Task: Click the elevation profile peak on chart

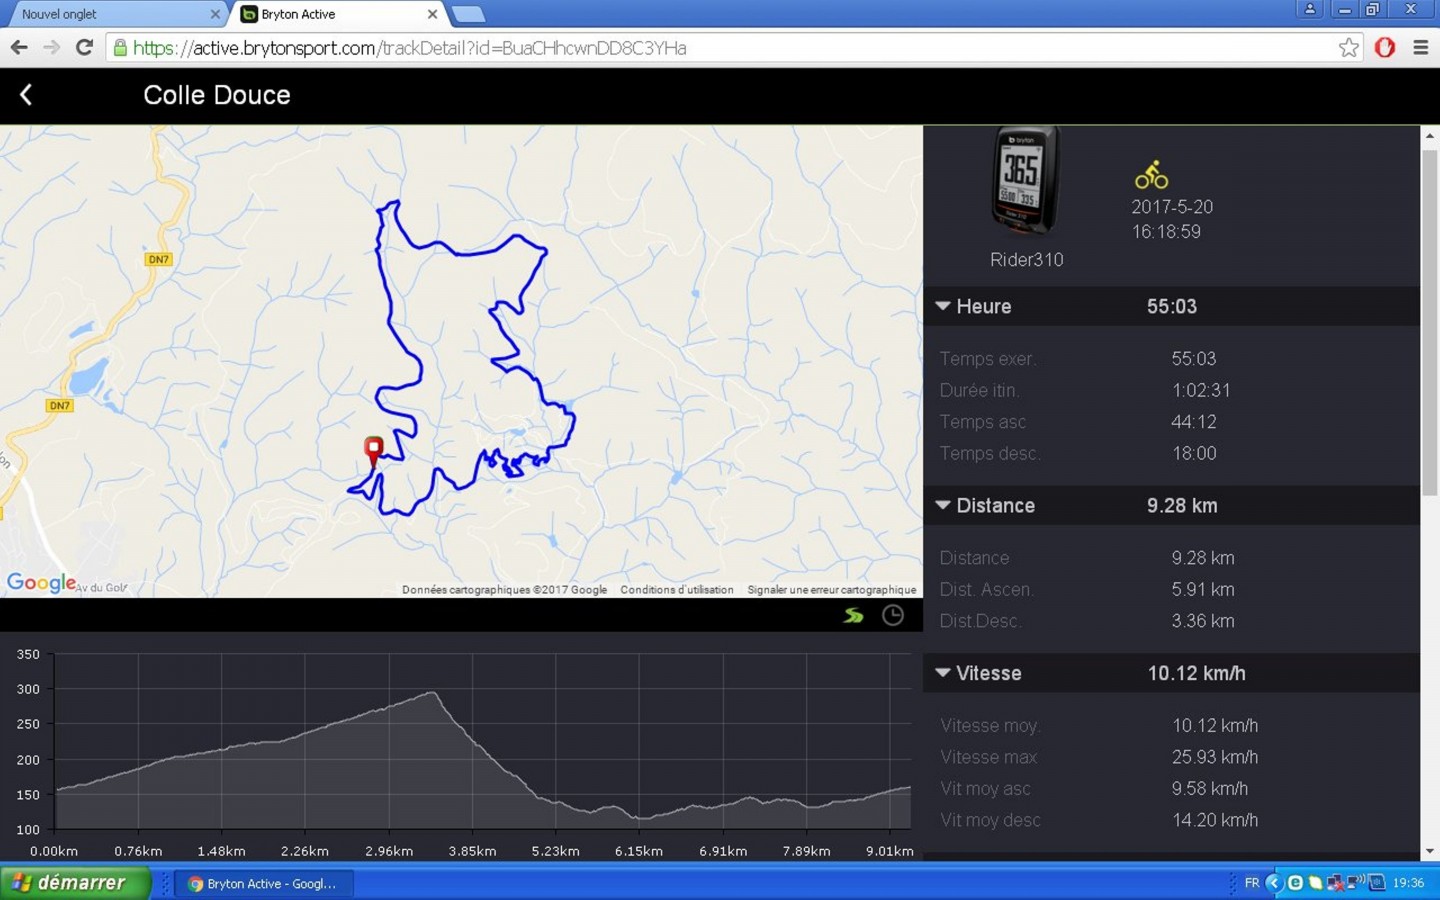Action: (433, 692)
